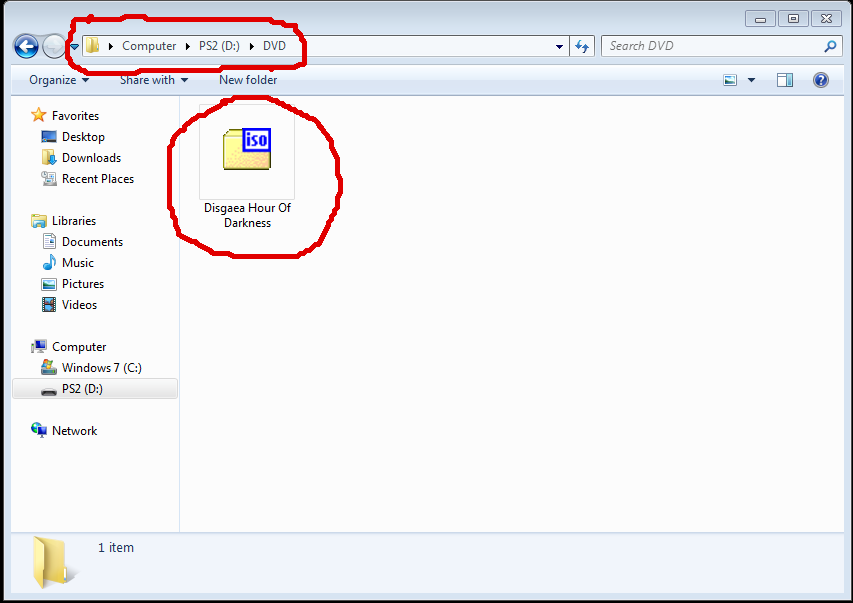The height and width of the screenshot is (603, 853).
Task: Open the Organize menu
Action: [58, 80]
